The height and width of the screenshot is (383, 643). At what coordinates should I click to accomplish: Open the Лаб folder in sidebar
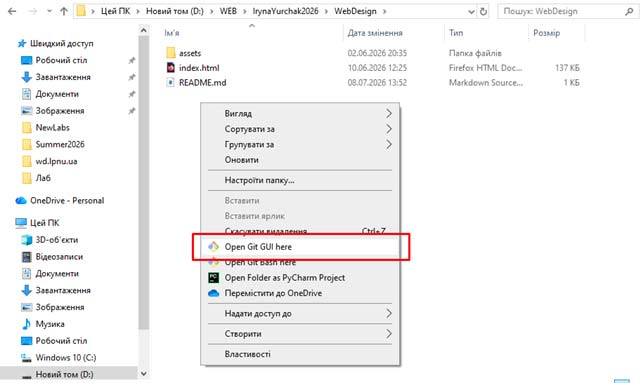(43, 178)
